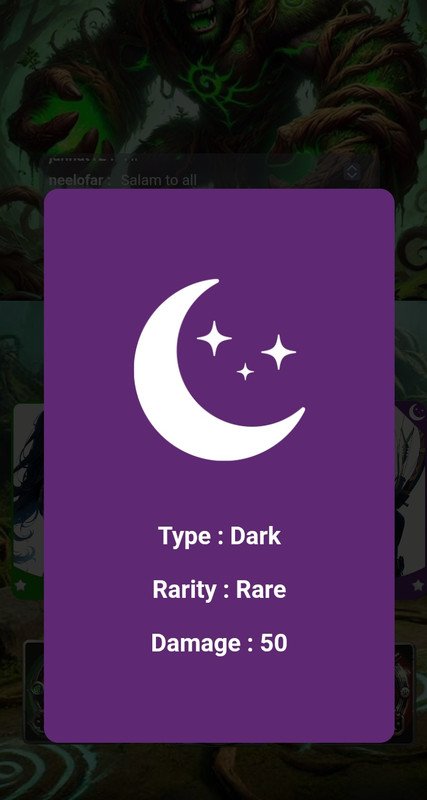The width and height of the screenshot is (427, 800).
Task: Tap the star badge on the green card
Action: click(x=20, y=585)
